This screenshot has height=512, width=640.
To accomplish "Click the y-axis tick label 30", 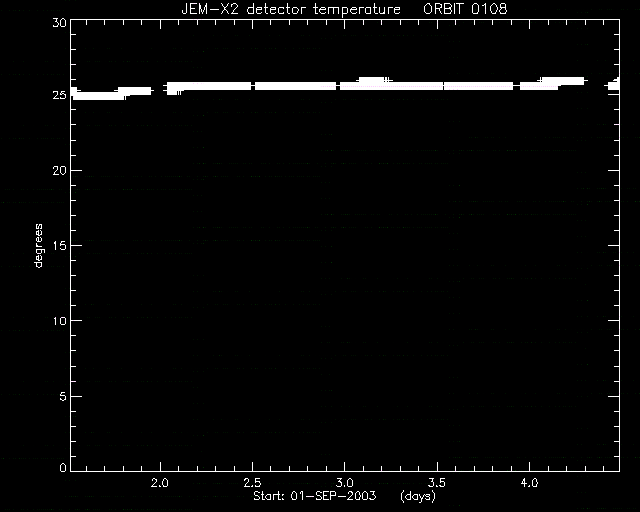I will click(59, 22).
